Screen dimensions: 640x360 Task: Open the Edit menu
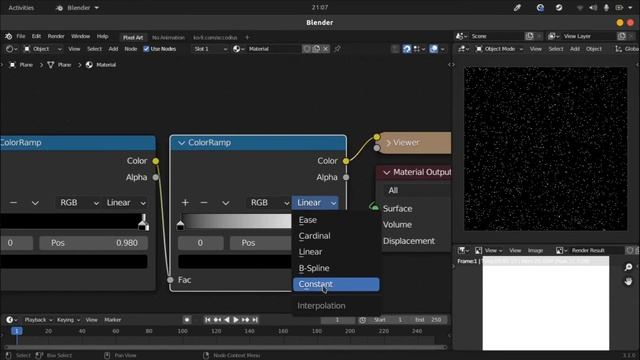pyautogui.click(x=36, y=36)
